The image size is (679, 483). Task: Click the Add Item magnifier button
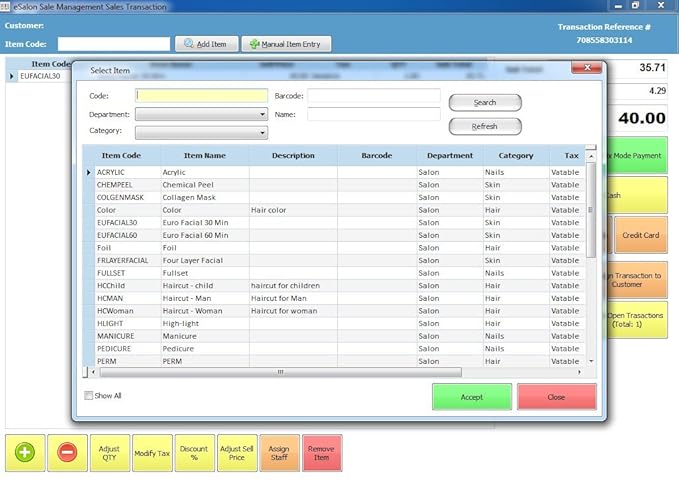click(205, 44)
